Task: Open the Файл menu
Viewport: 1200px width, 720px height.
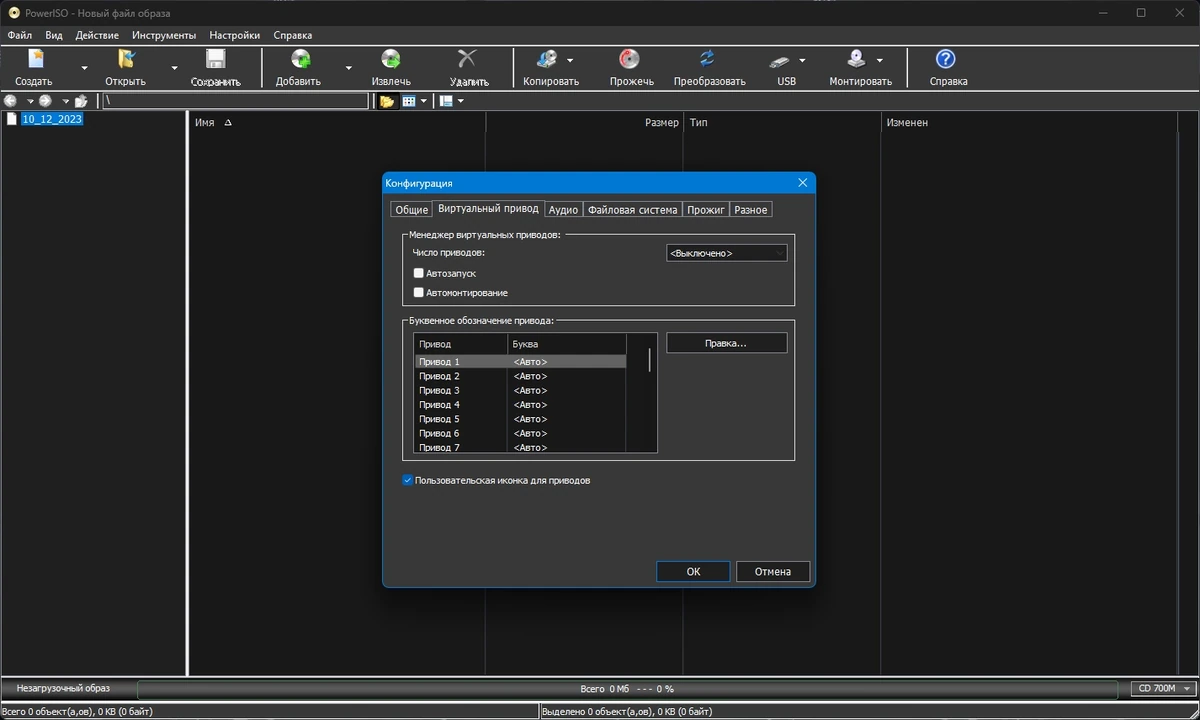Action: [19, 35]
